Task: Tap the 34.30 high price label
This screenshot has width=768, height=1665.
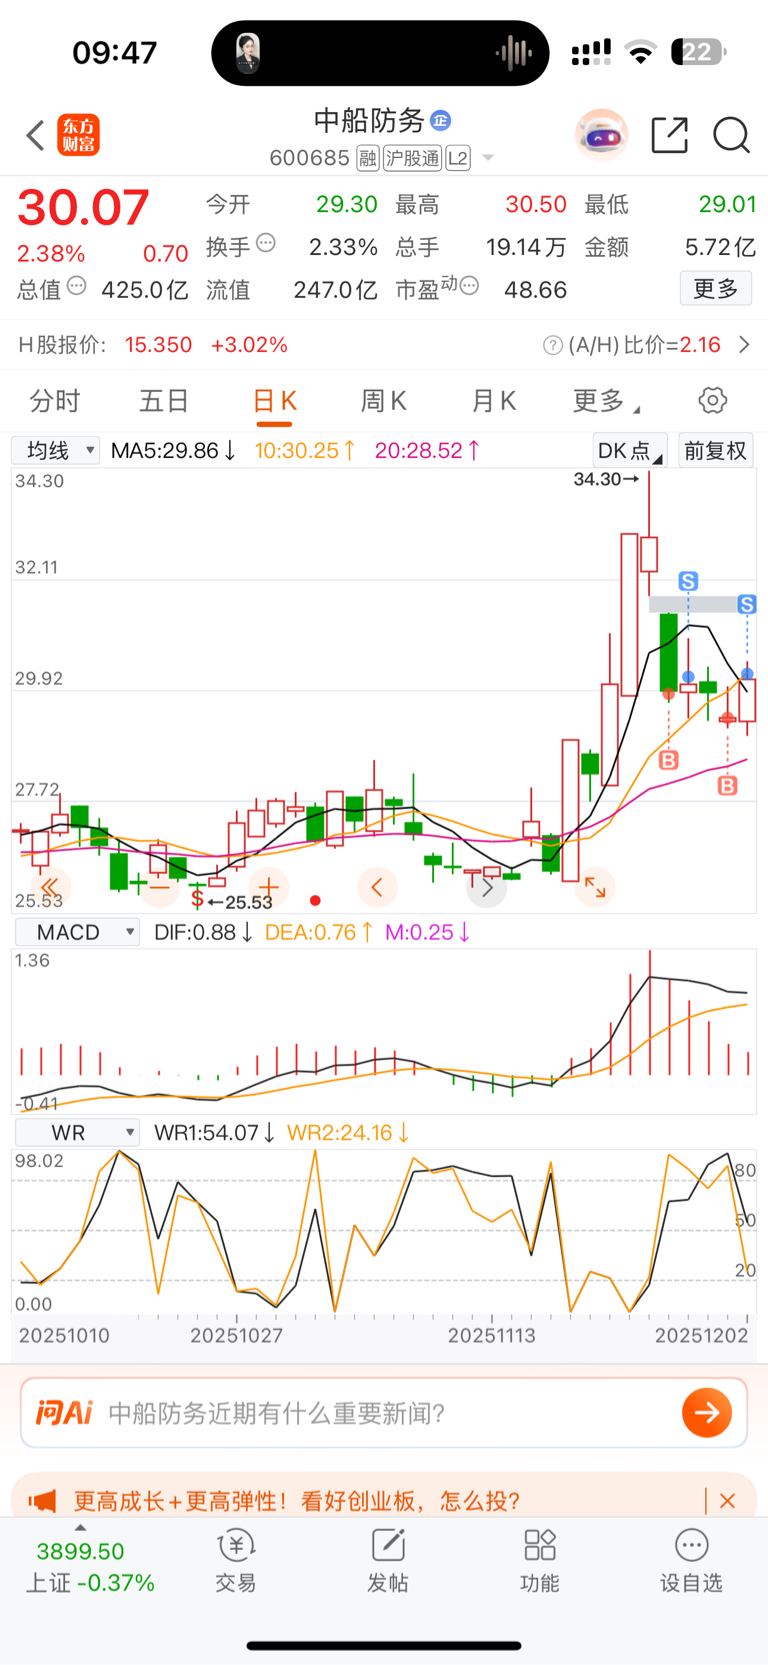Action: 606,479
